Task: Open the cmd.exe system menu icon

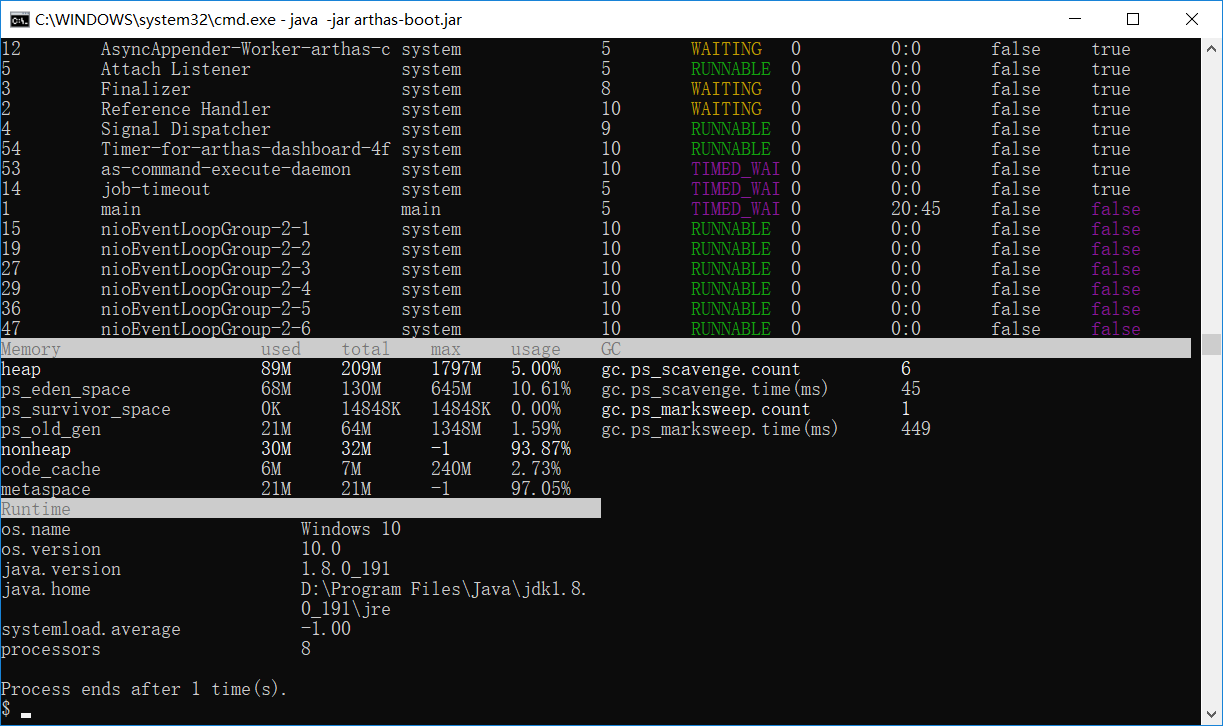Action: [17, 19]
